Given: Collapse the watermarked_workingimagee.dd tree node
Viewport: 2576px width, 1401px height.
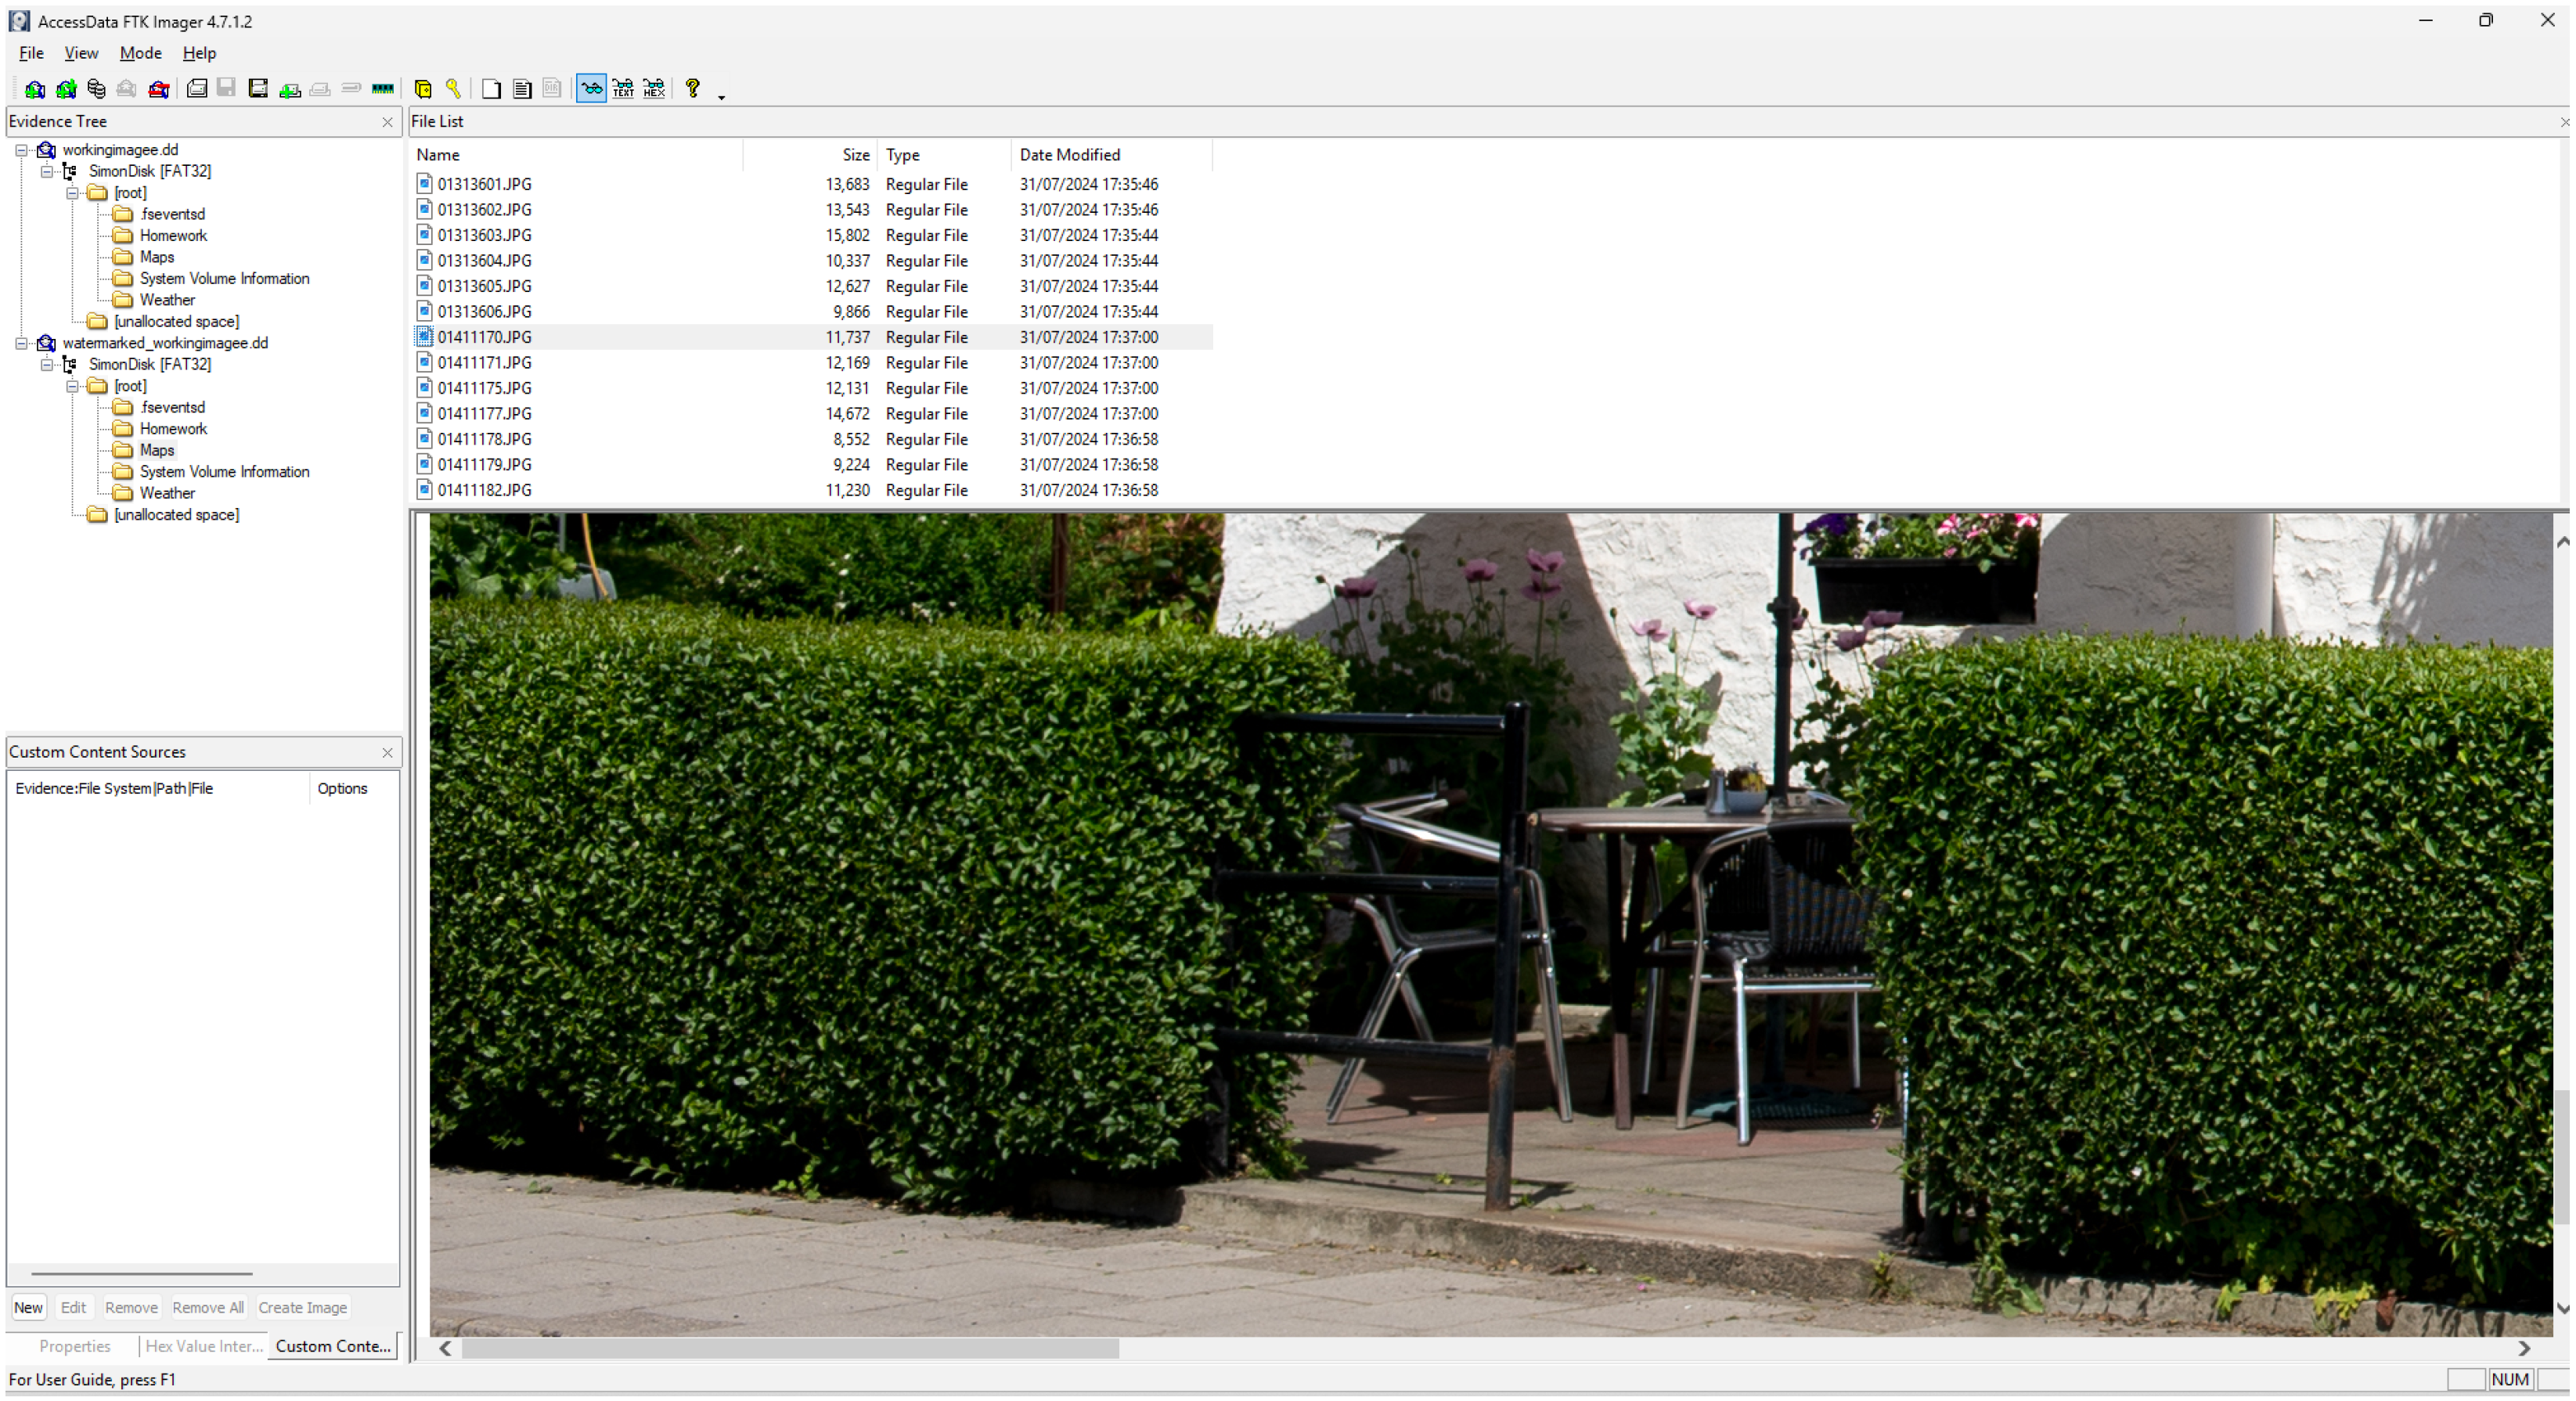Looking at the screenshot, I should coord(21,343).
